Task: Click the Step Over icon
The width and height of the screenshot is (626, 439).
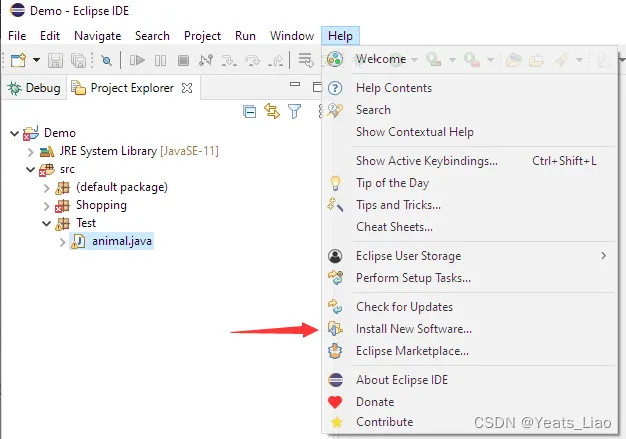Action: pyautogui.click(x=252, y=61)
